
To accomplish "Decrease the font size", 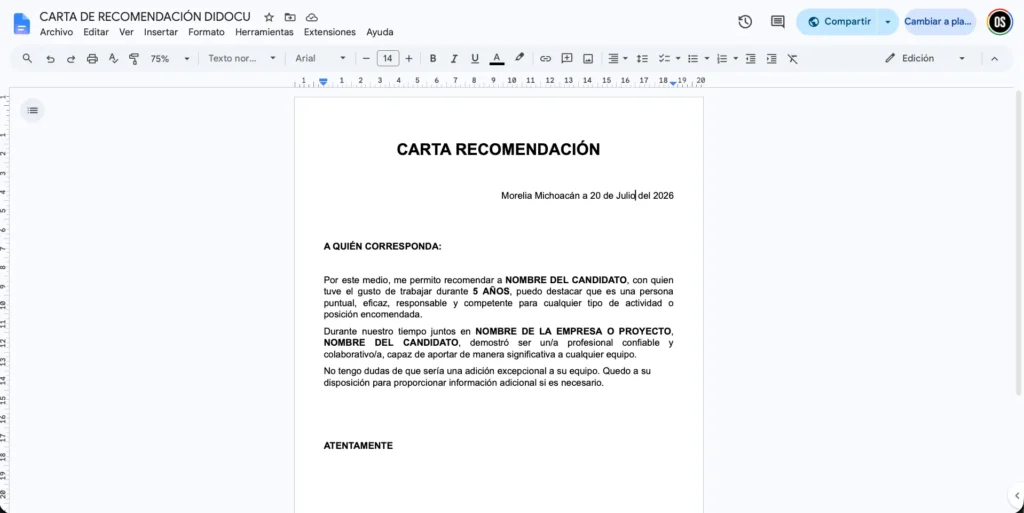I will pos(366,59).
